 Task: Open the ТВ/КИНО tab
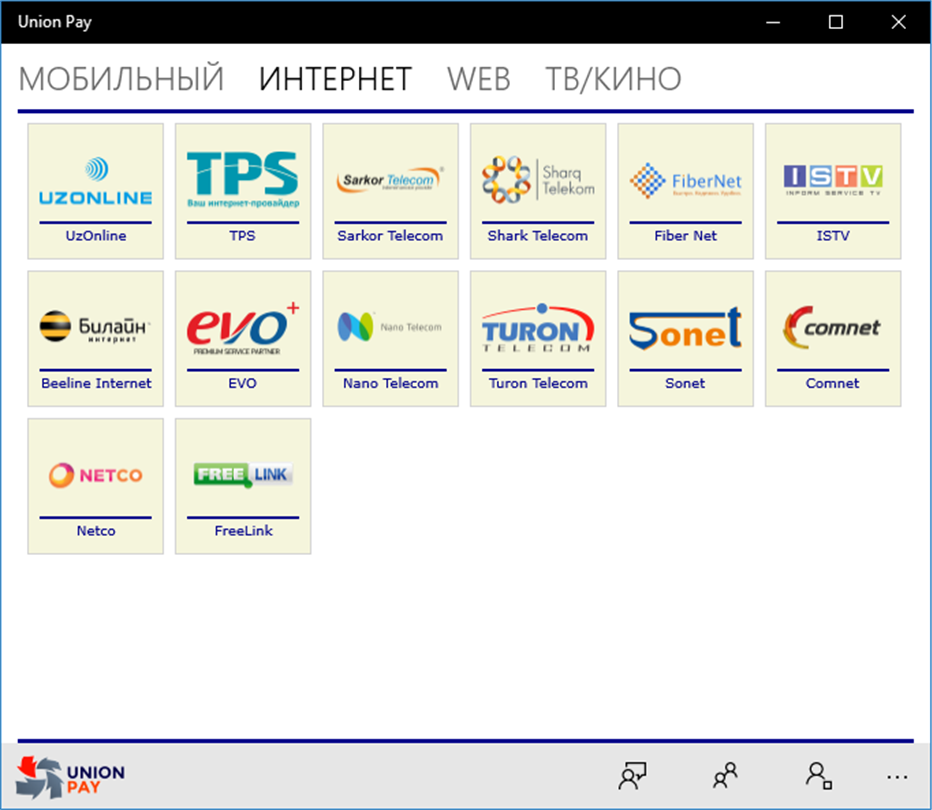pyautogui.click(x=613, y=79)
